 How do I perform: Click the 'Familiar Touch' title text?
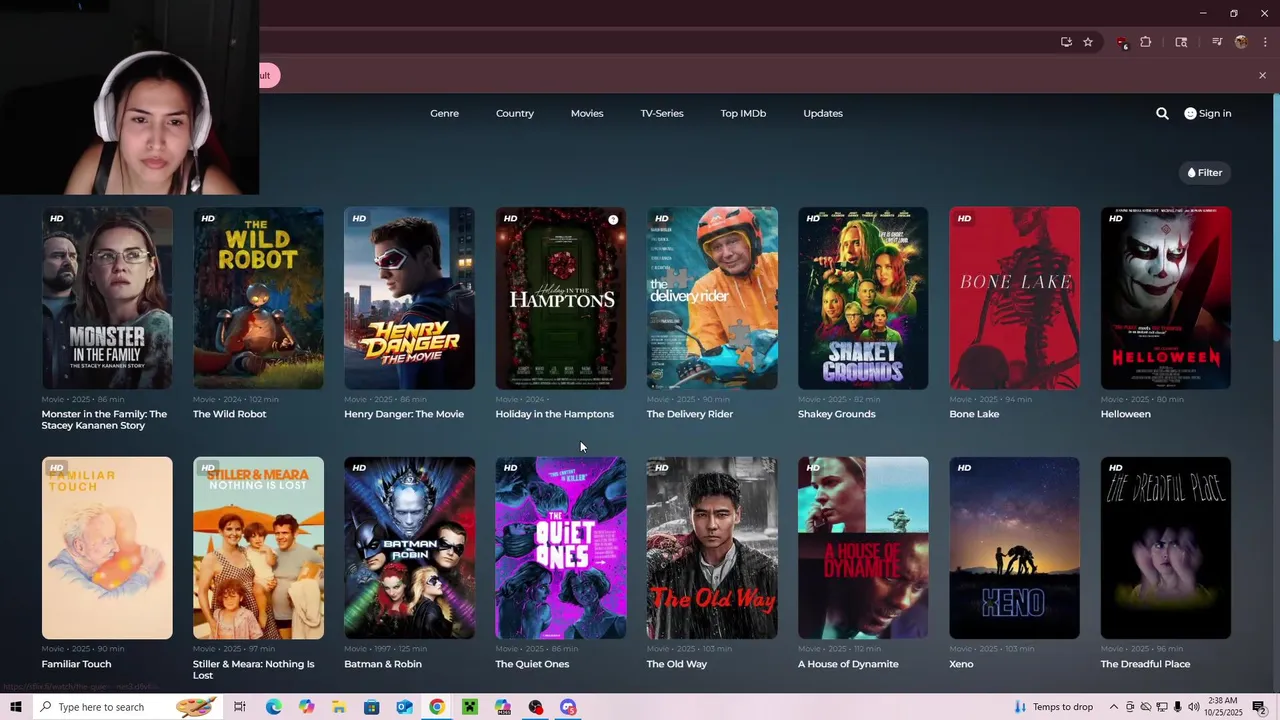click(x=76, y=664)
